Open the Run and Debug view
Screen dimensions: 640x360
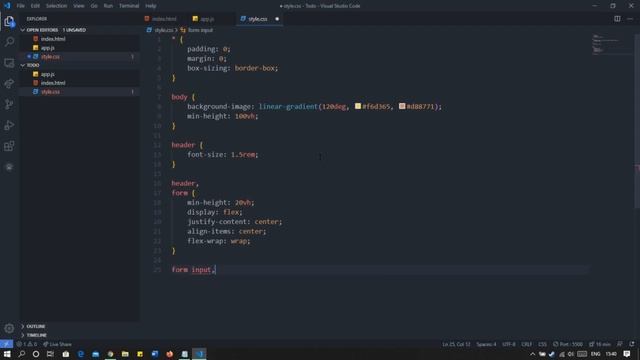[9, 125]
